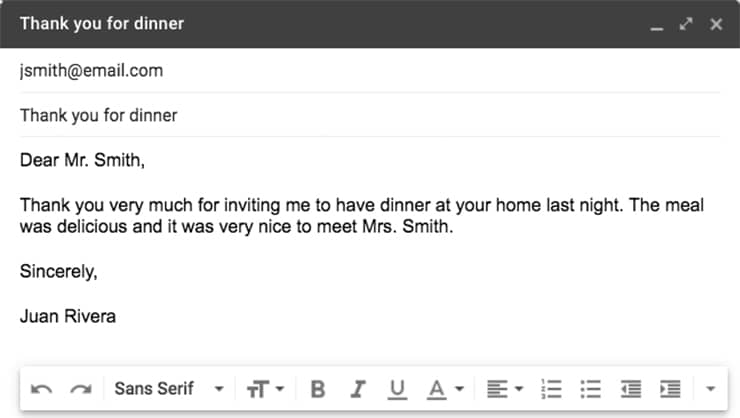Open the Sans Serif font dropdown
This screenshot has height=418, width=740.
(168, 388)
